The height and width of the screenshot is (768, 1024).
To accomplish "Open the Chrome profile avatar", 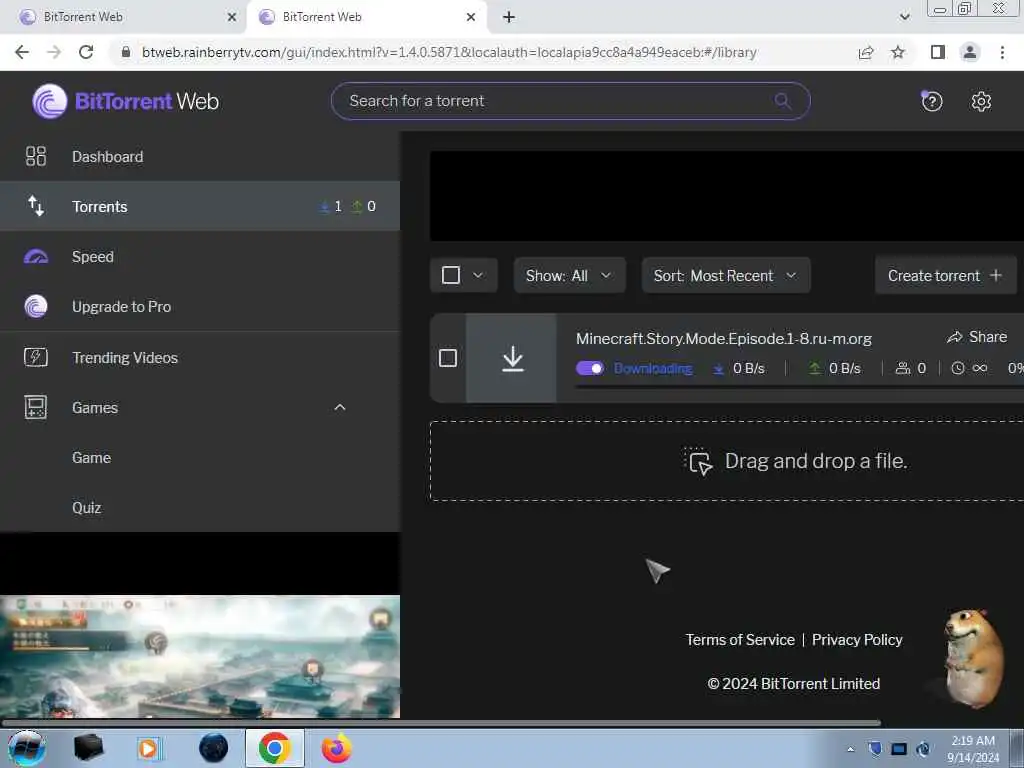I will (970, 52).
